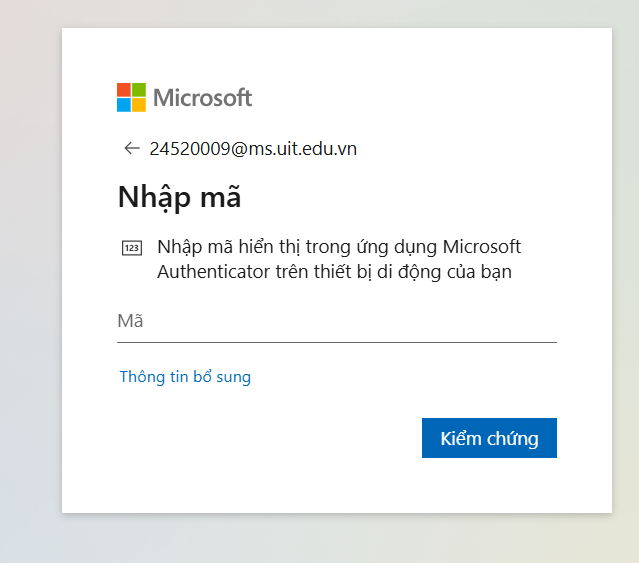Click the phrase 'thiết bị di động của bạn'
The height and width of the screenshot is (563, 639).
click(x=418, y=272)
